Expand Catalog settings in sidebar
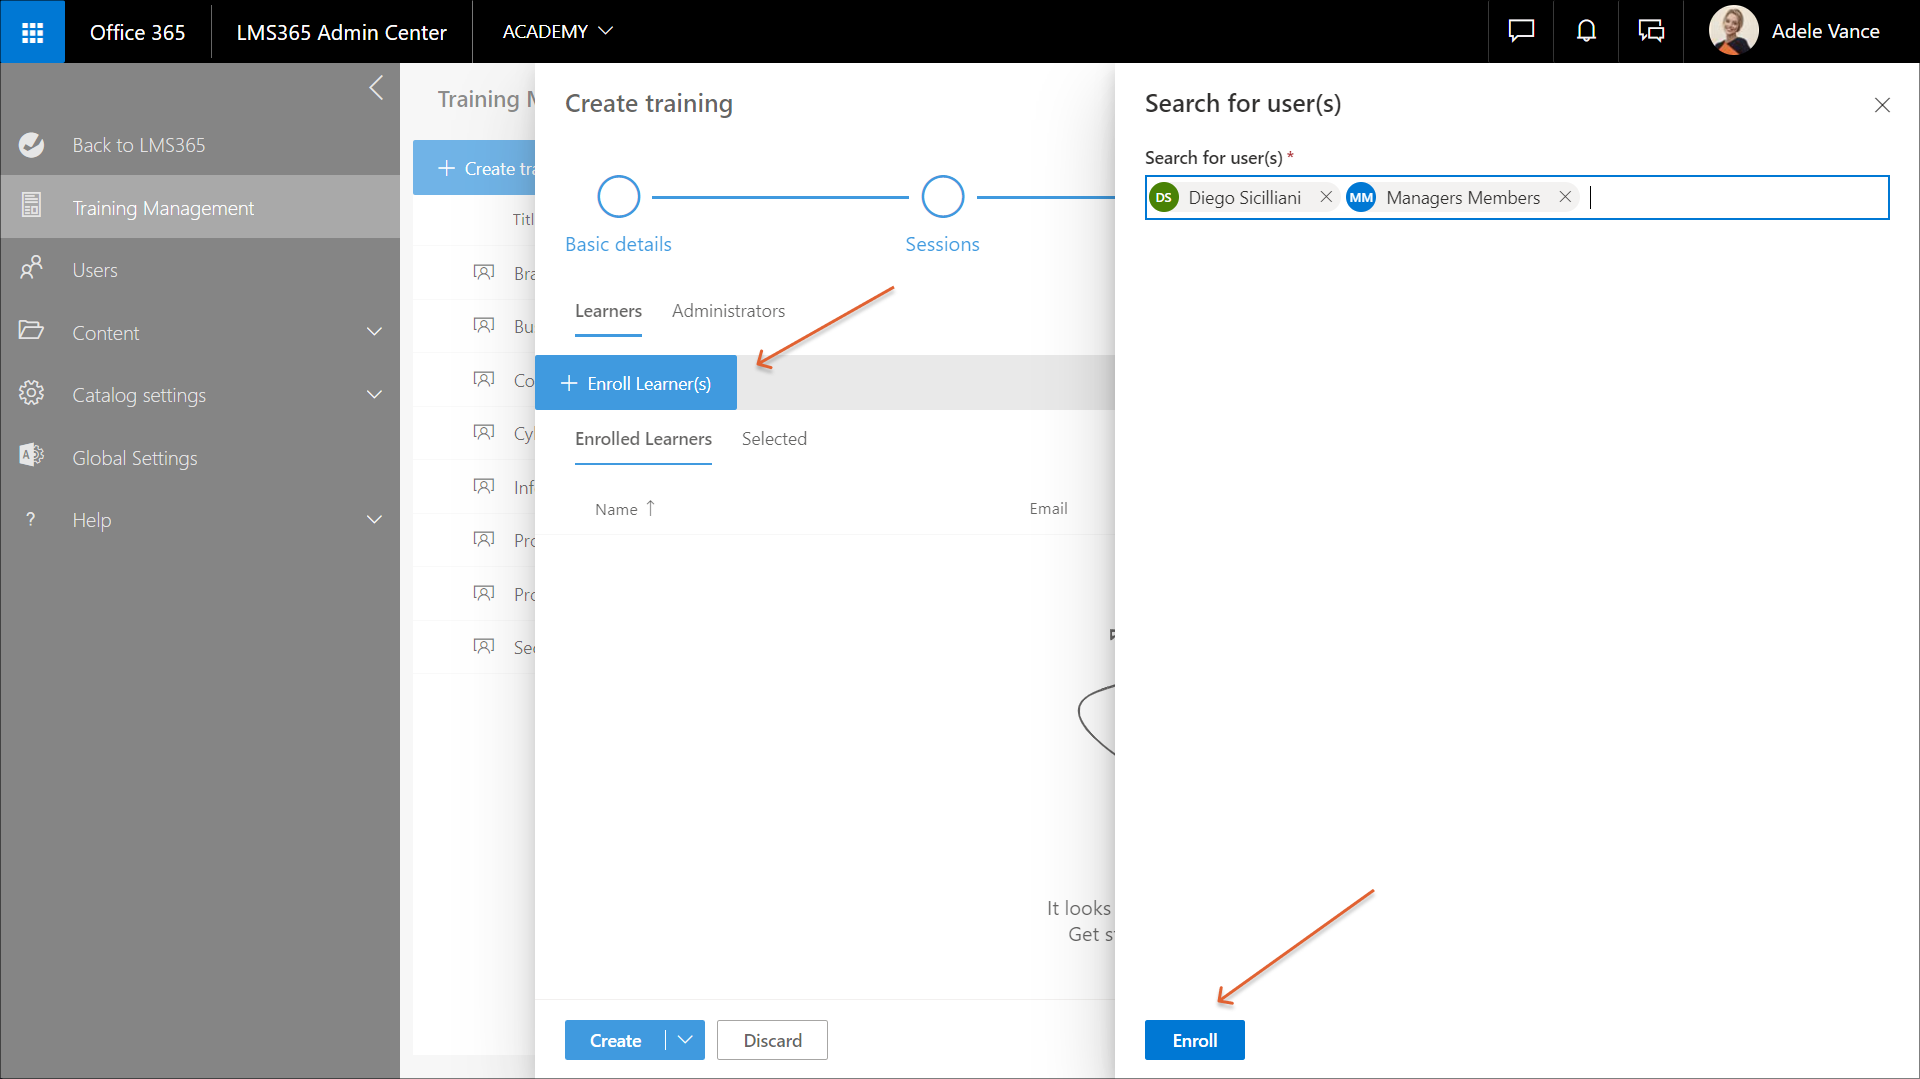Viewport: 1920px width, 1079px height. (374, 395)
